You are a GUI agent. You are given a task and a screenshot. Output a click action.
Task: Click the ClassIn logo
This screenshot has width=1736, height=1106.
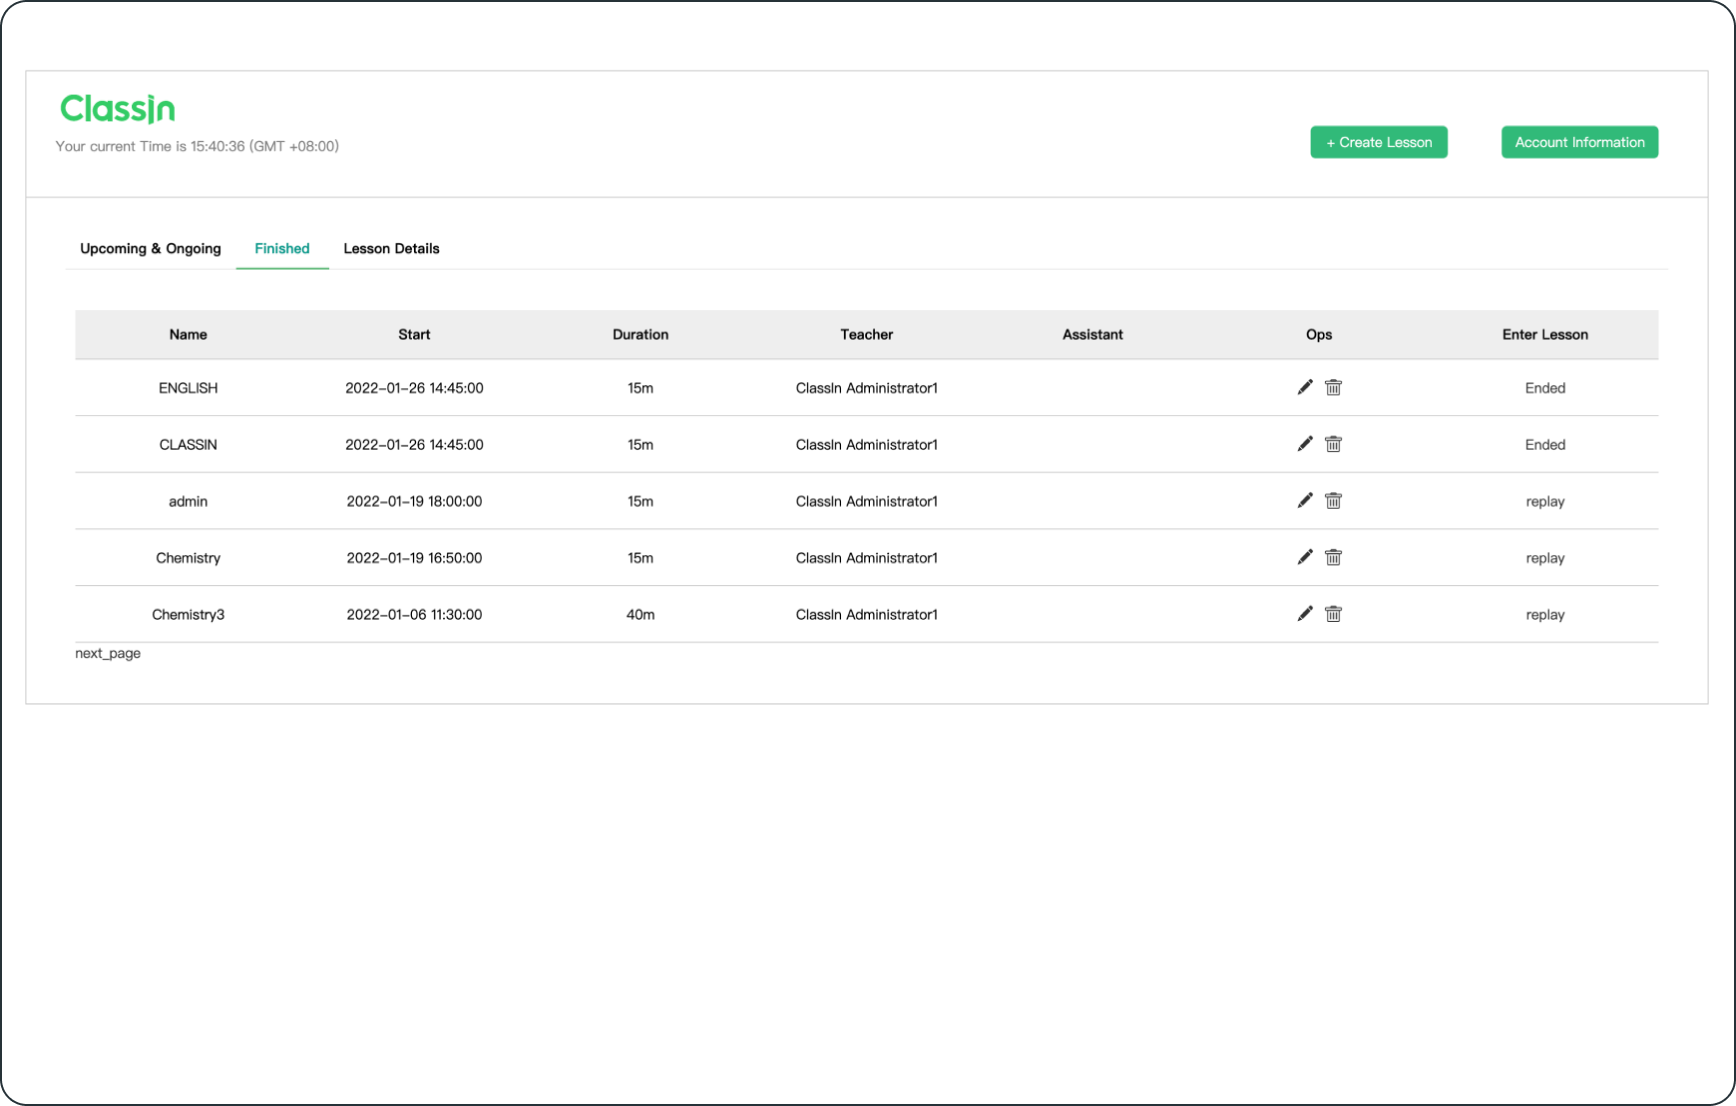[118, 108]
